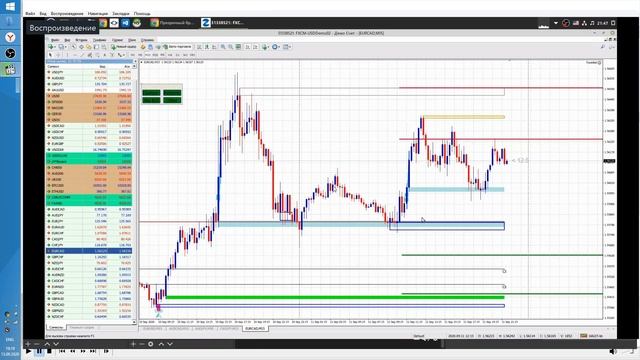The image size is (640, 360).
Task: Open OBS Studio from the taskbar
Action: click(x=10, y=53)
